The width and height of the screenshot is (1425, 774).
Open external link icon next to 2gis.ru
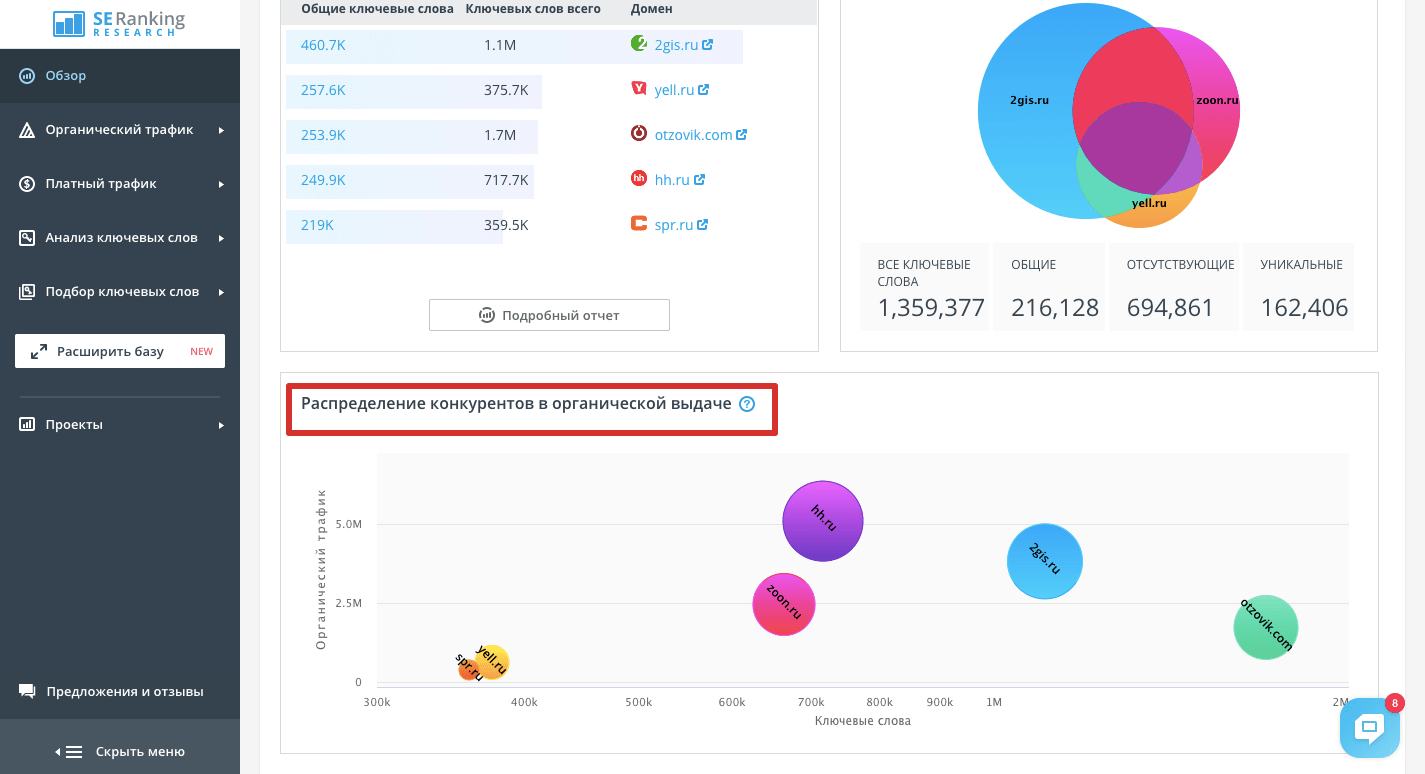click(708, 45)
